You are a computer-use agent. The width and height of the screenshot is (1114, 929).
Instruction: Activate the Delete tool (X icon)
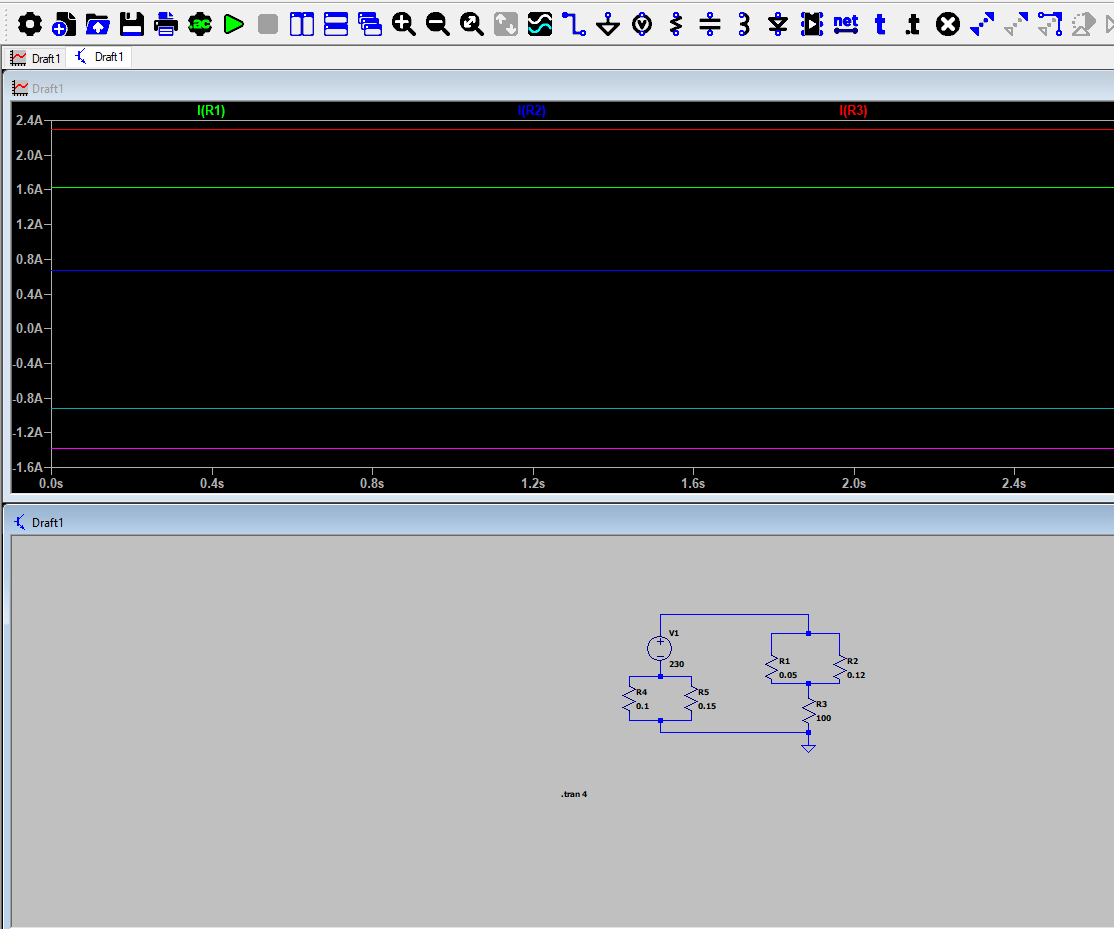(948, 24)
